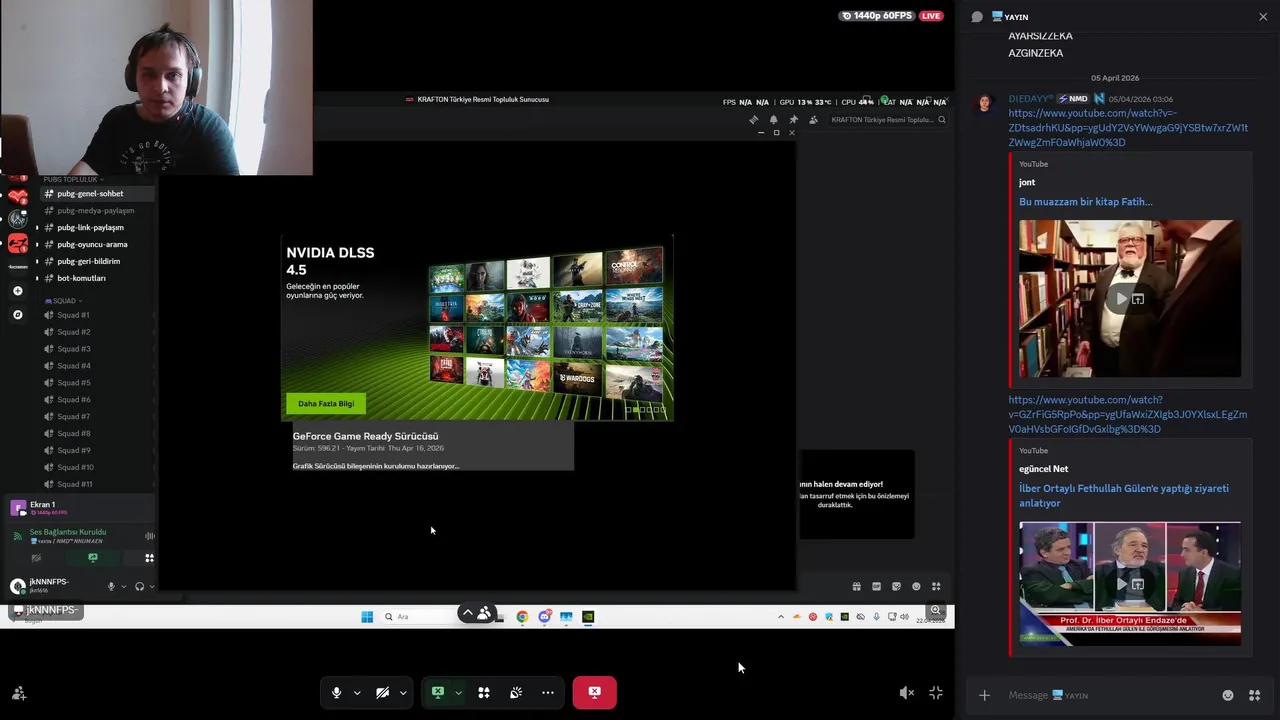Open Chrome from streamed taskbar
This screenshot has width=1280, height=720.
[522, 617]
